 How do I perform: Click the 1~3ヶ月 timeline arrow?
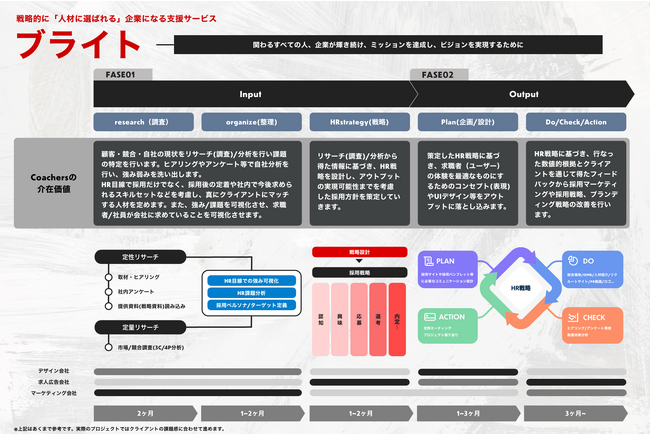(x=468, y=414)
